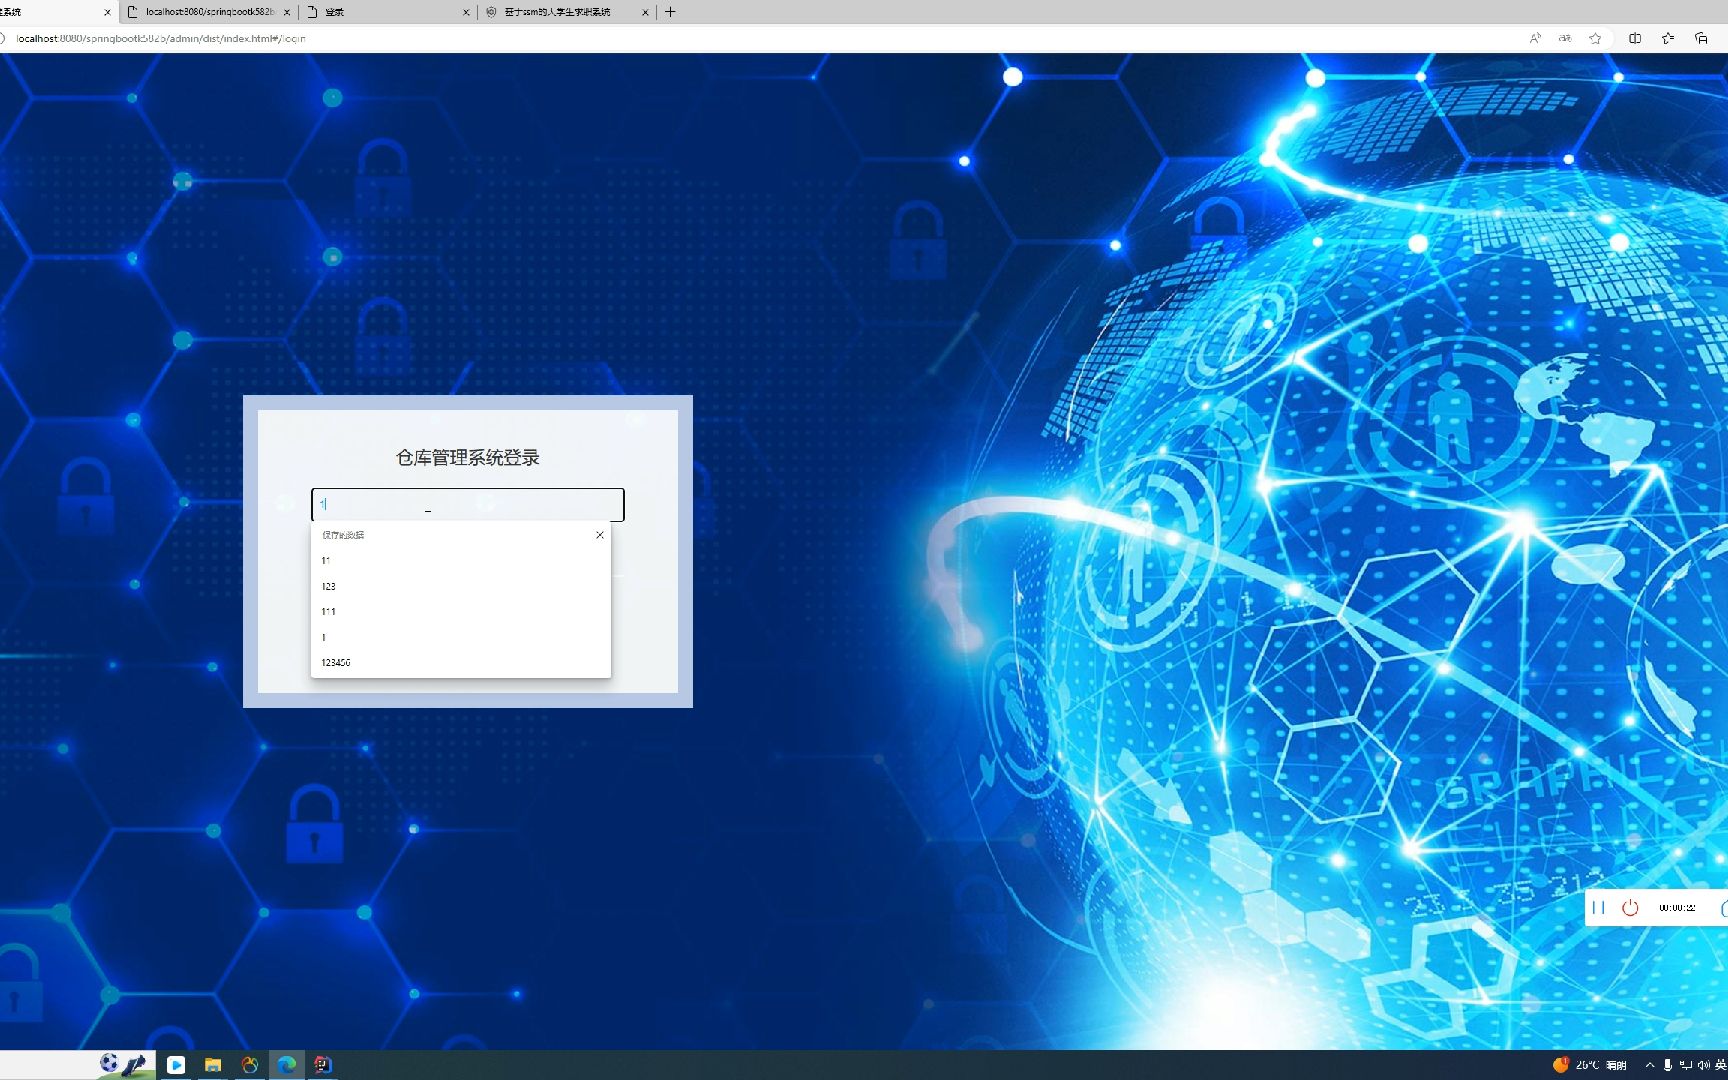The image size is (1728, 1080).
Task: Open the Collections icon in toolbar
Action: (1701, 38)
